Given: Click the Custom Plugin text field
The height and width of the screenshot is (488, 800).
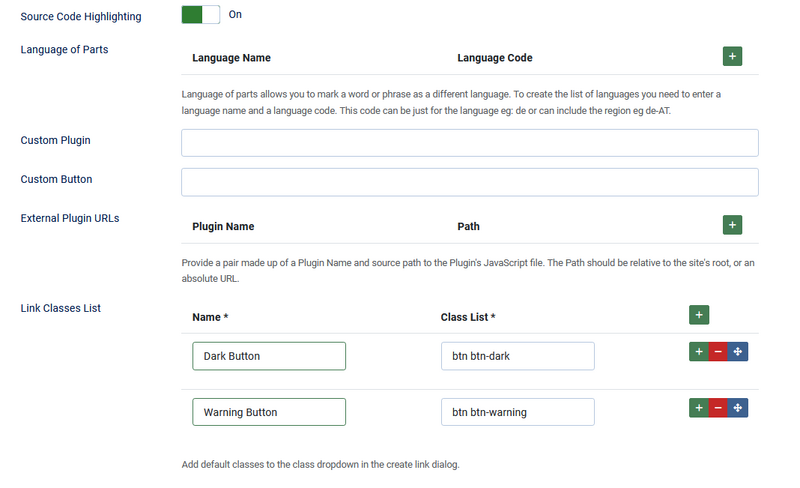Looking at the screenshot, I should coord(469,142).
